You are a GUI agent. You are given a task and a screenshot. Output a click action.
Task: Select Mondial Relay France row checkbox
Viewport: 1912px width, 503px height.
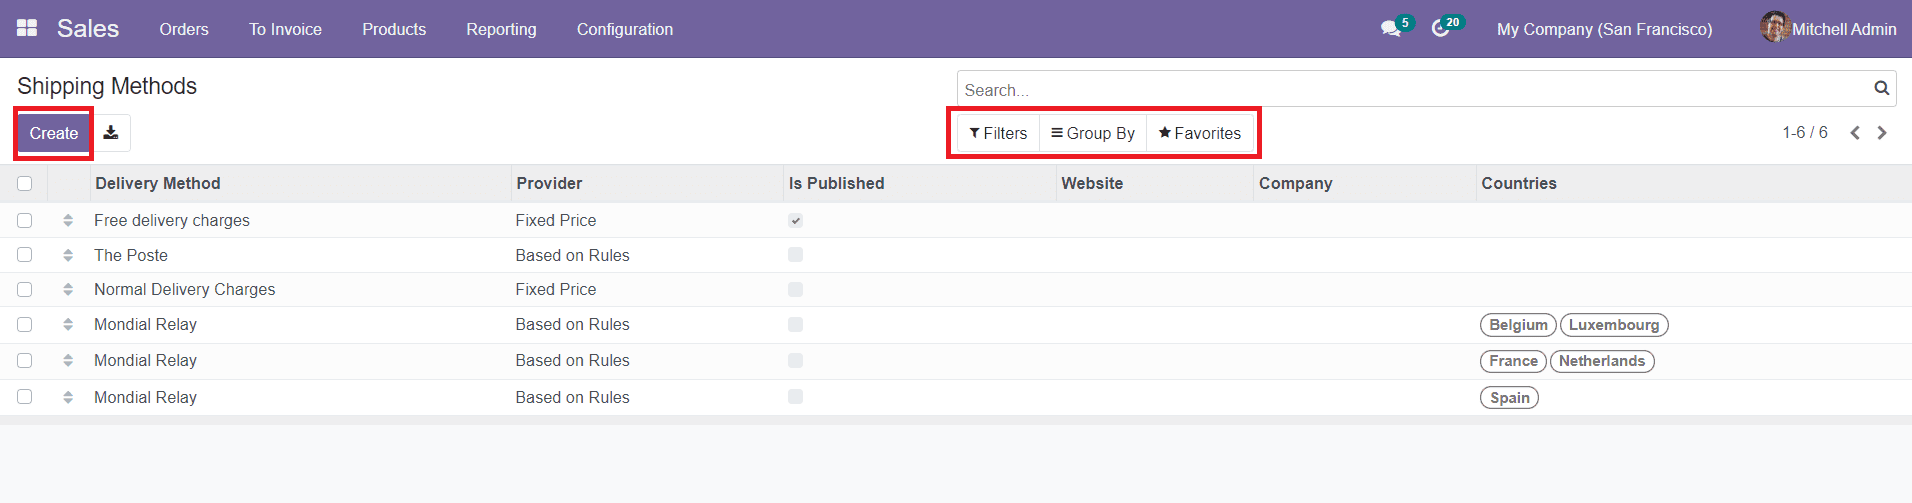(x=25, y=360)
